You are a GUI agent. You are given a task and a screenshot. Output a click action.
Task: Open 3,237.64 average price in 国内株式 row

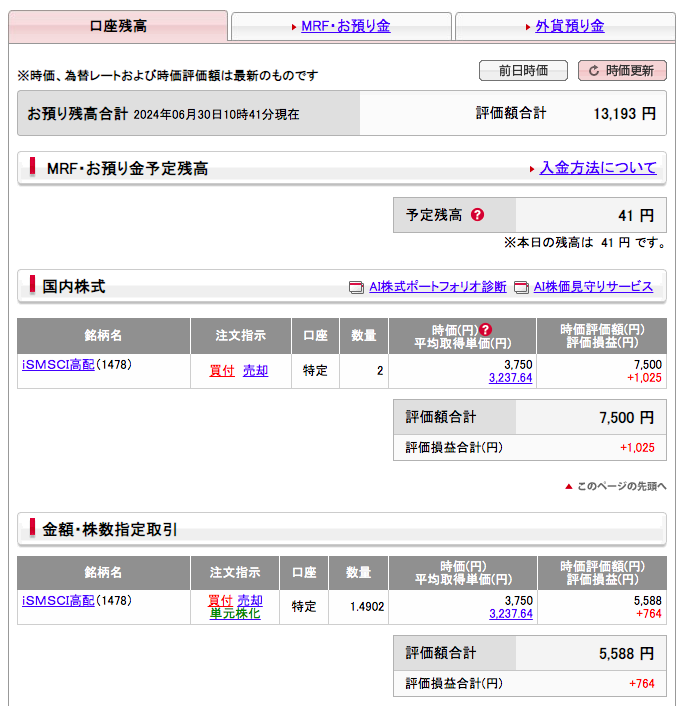coord(511,378)
